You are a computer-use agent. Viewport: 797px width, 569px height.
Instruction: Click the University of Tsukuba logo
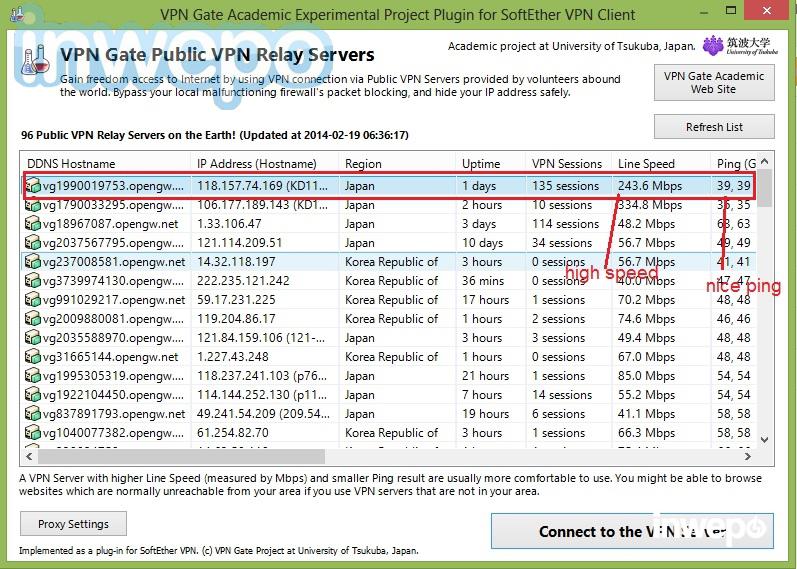point(740,46)
